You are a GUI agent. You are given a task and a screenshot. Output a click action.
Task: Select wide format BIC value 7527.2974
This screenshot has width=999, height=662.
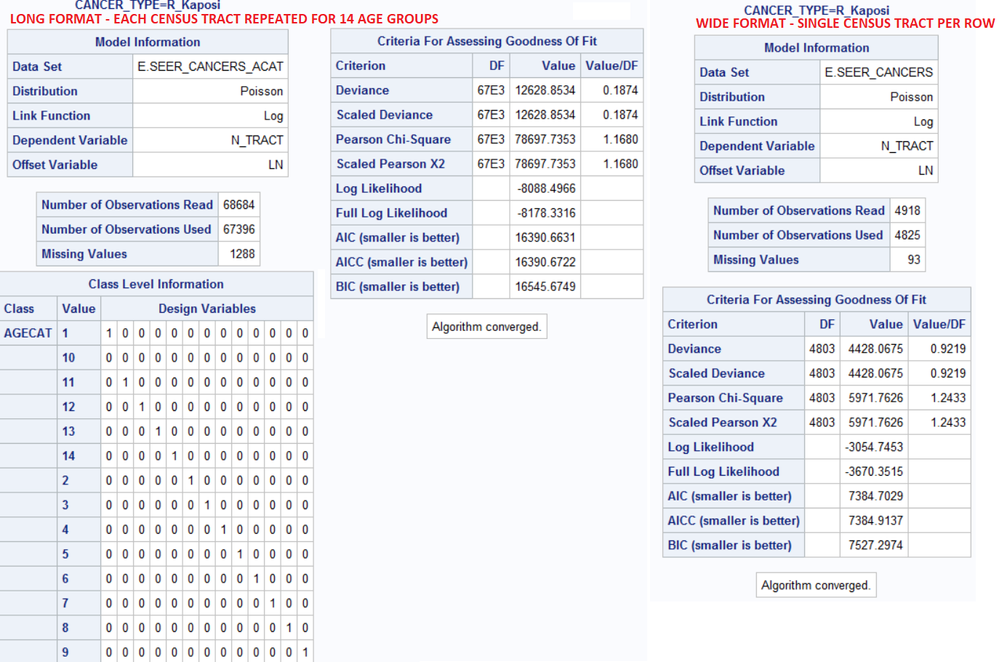click(x=875, y=545)
